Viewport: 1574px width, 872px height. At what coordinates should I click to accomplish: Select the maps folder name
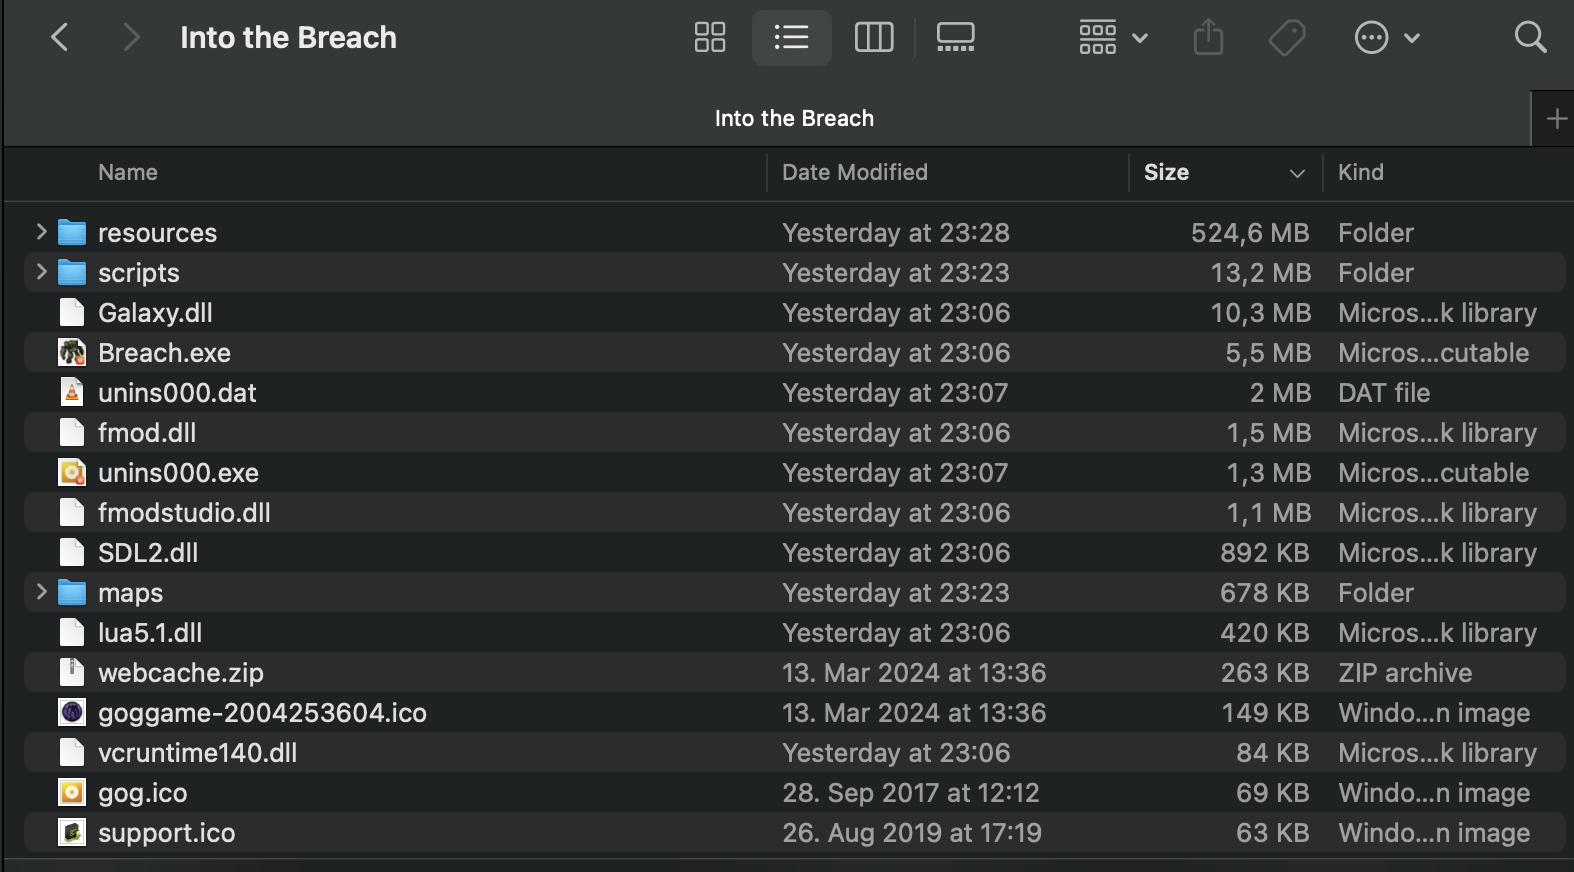130,593
